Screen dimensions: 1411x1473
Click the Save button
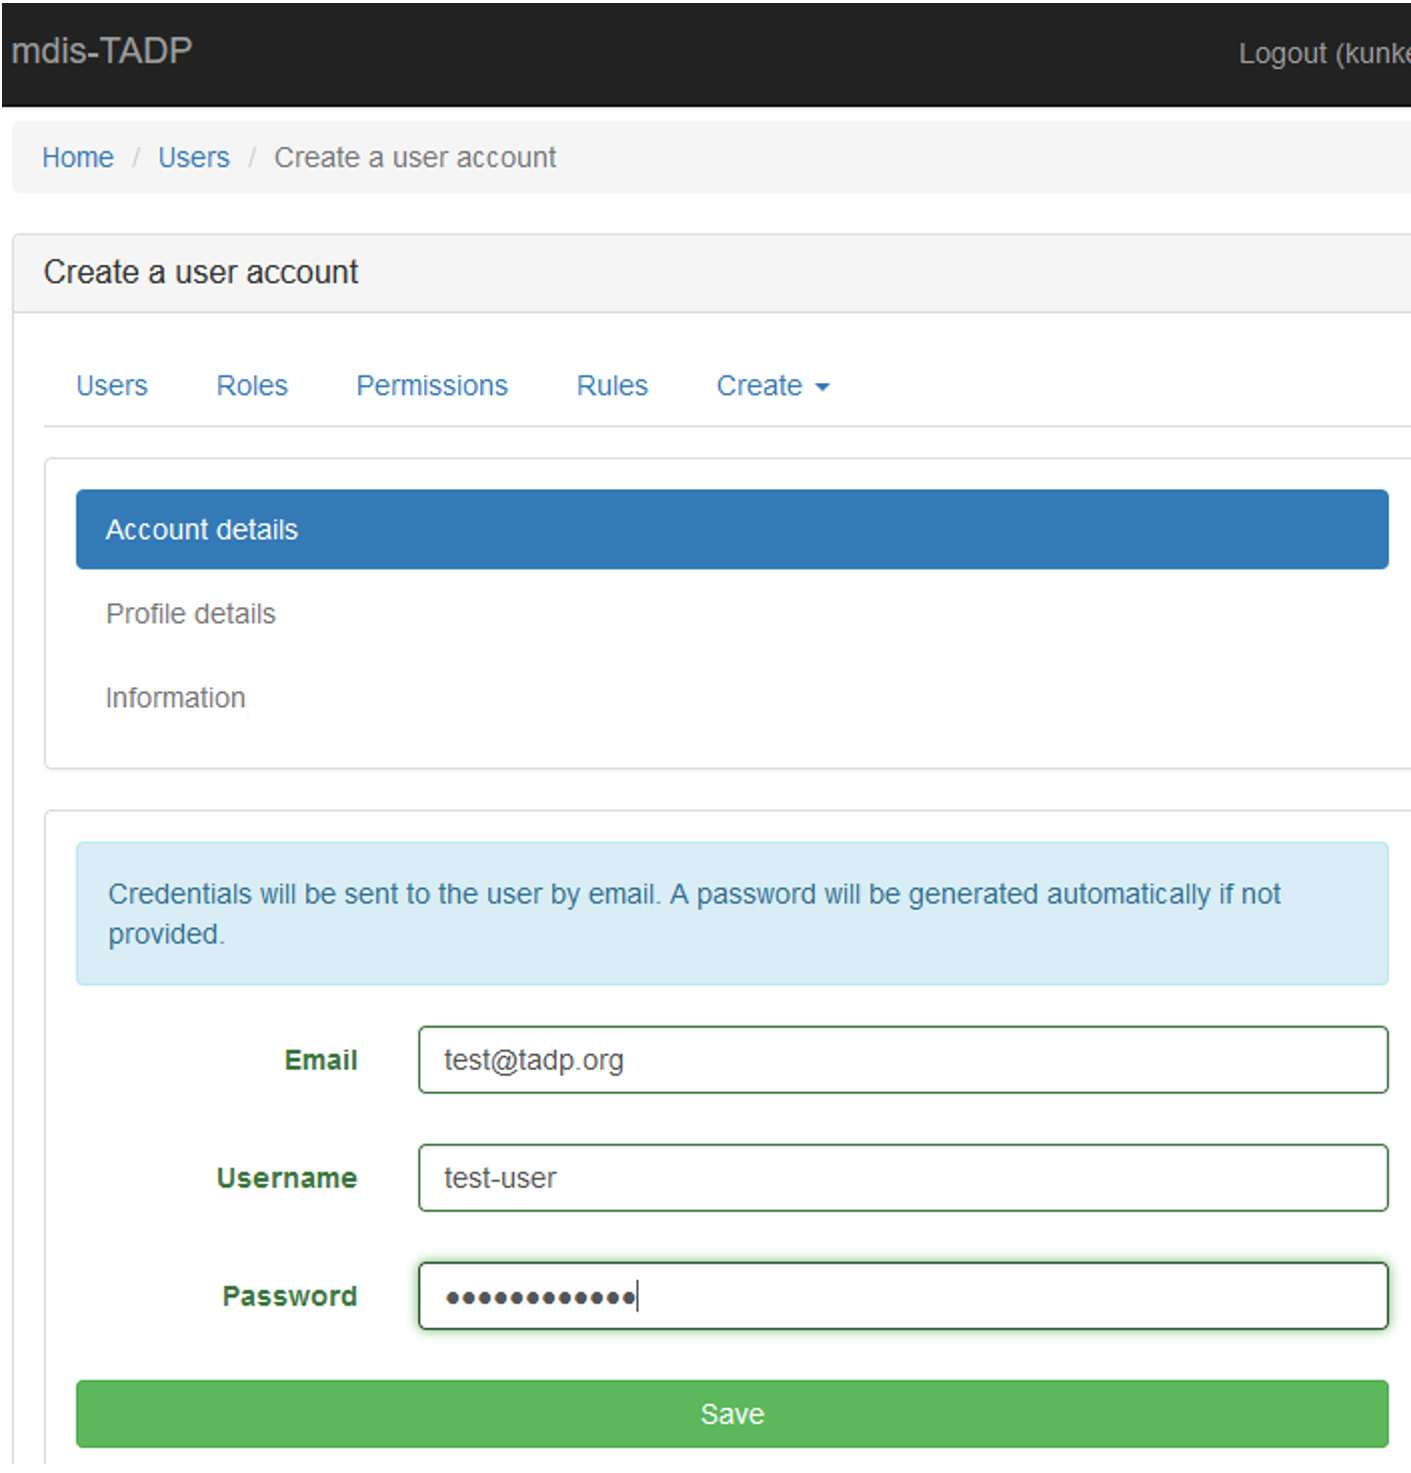tap(731, 1413)
